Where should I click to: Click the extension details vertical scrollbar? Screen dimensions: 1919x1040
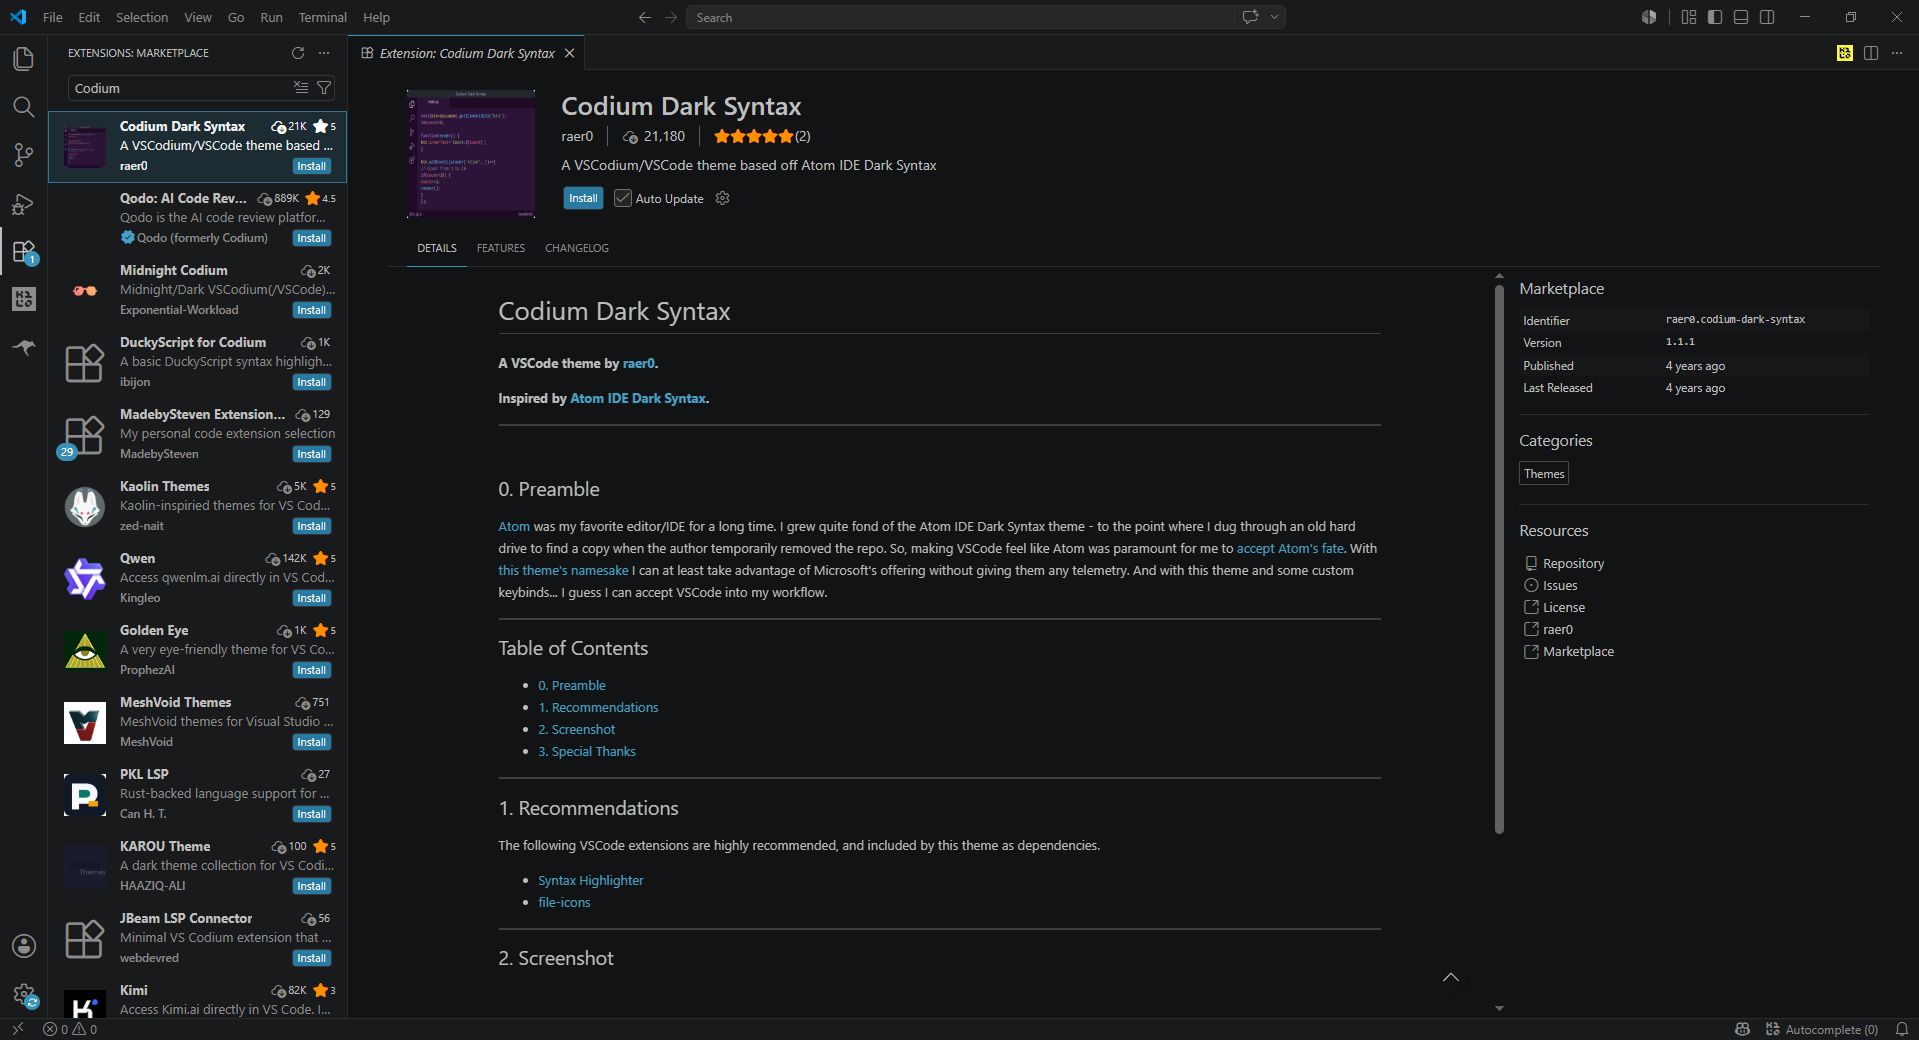1499,558
